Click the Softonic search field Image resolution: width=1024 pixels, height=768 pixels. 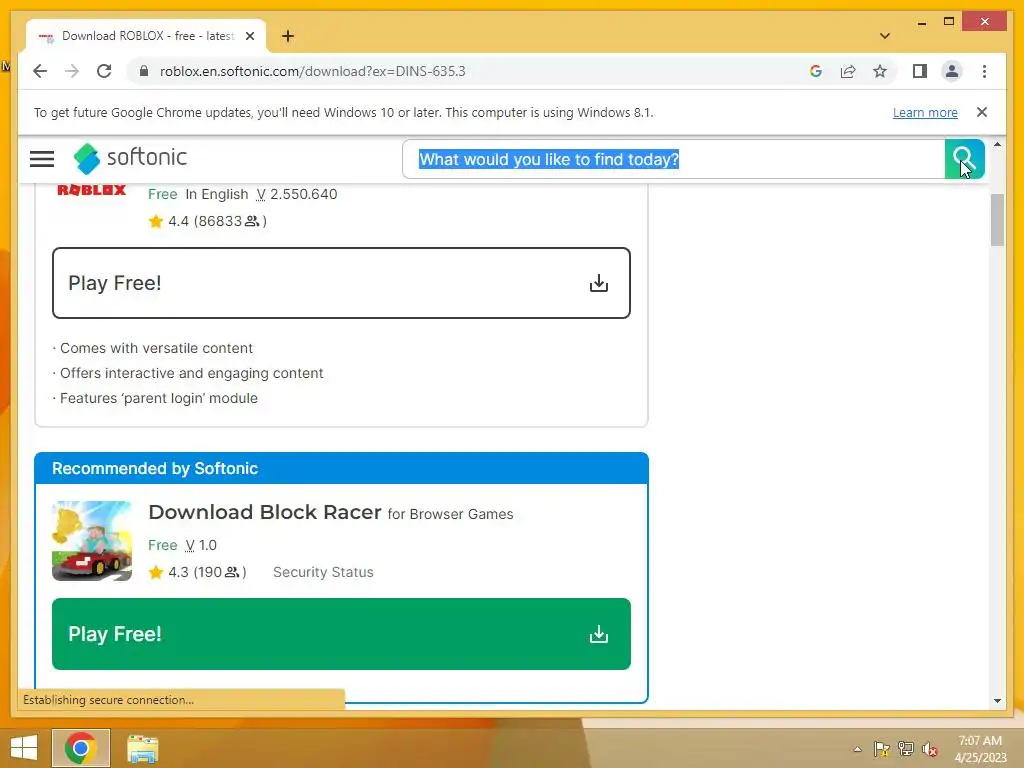[673, 159]
